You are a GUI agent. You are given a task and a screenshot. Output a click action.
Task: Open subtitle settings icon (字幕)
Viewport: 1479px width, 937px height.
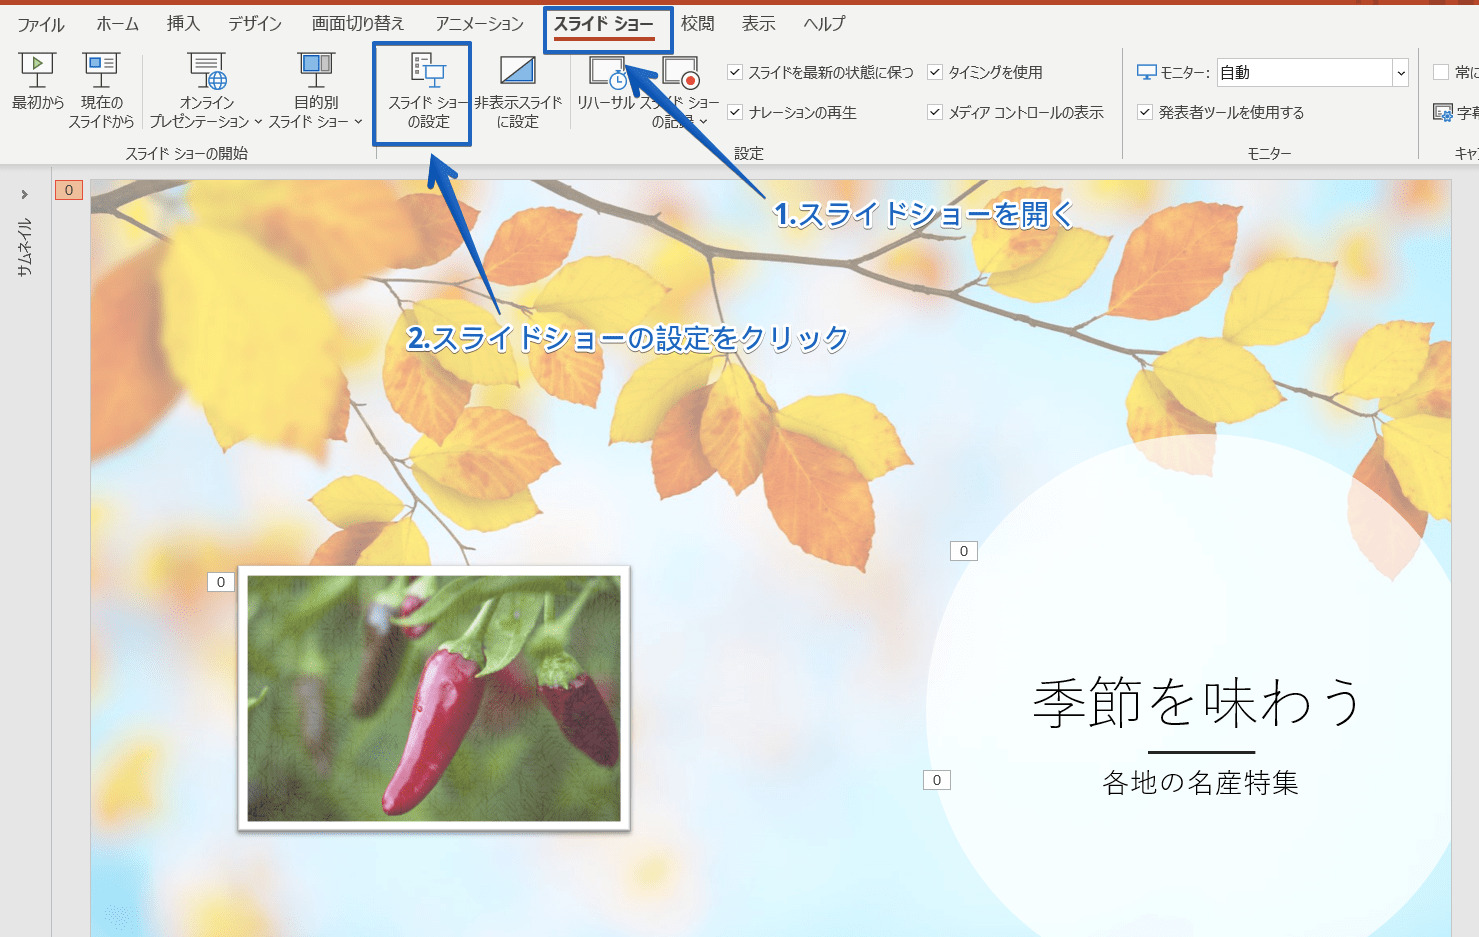pos(1443,113)
